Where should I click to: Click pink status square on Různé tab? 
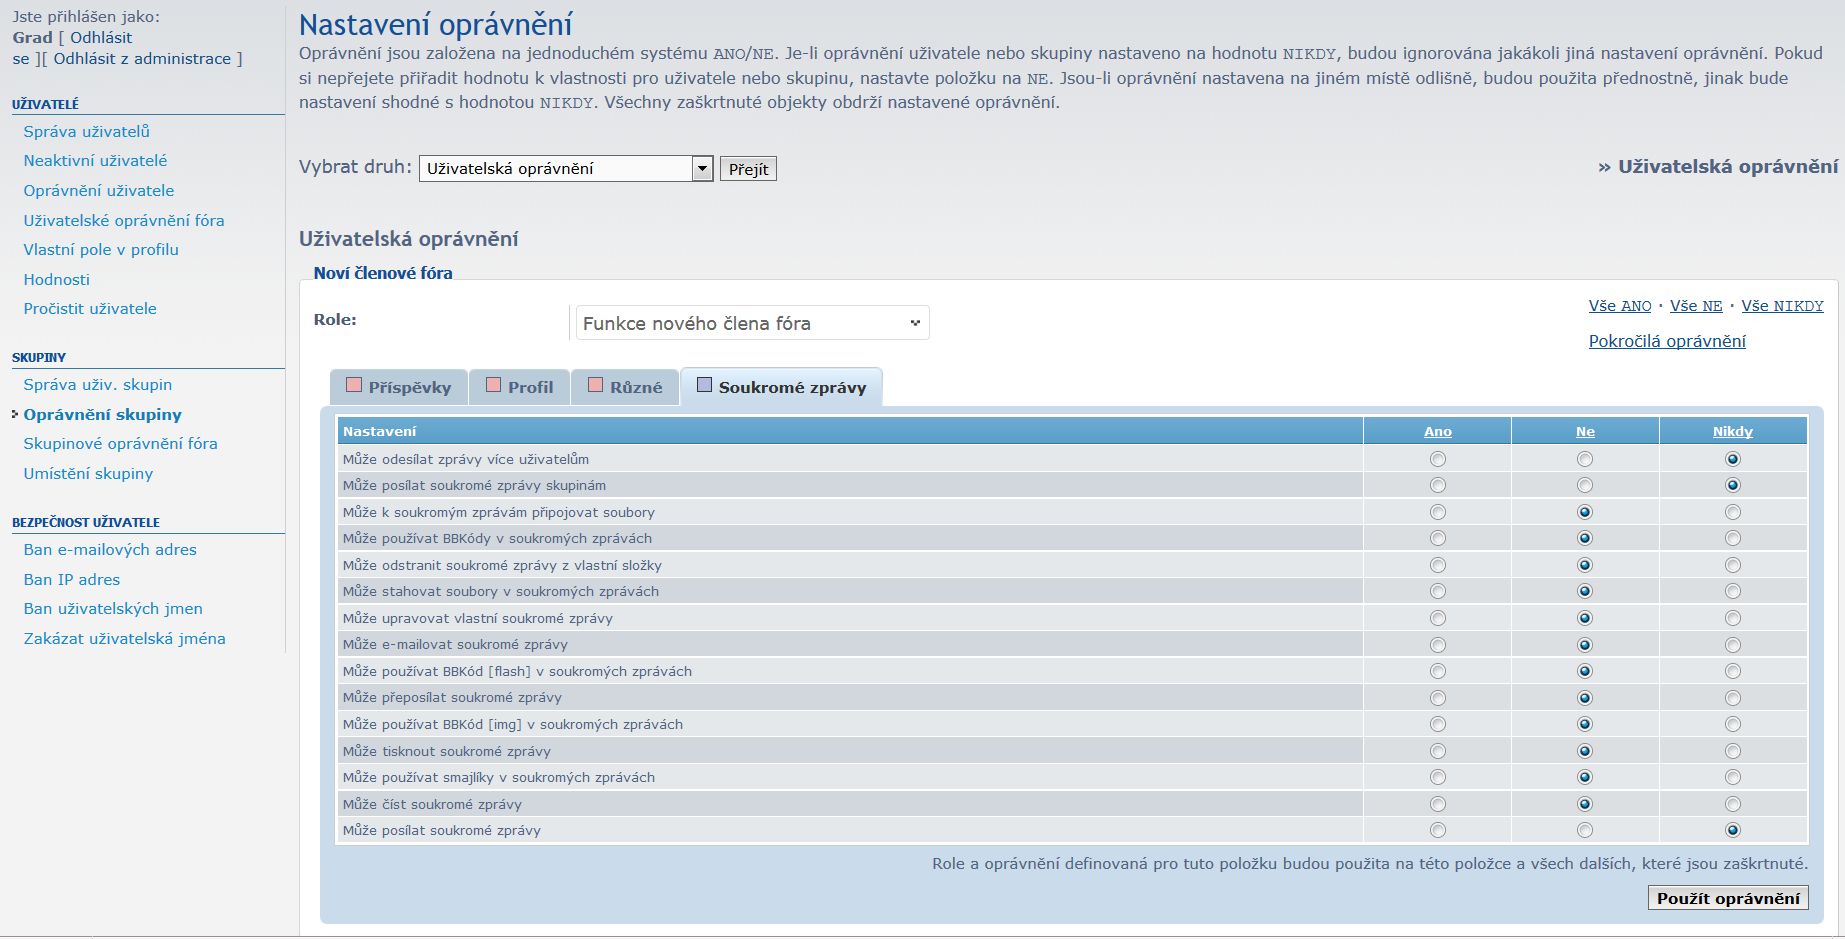595,385
